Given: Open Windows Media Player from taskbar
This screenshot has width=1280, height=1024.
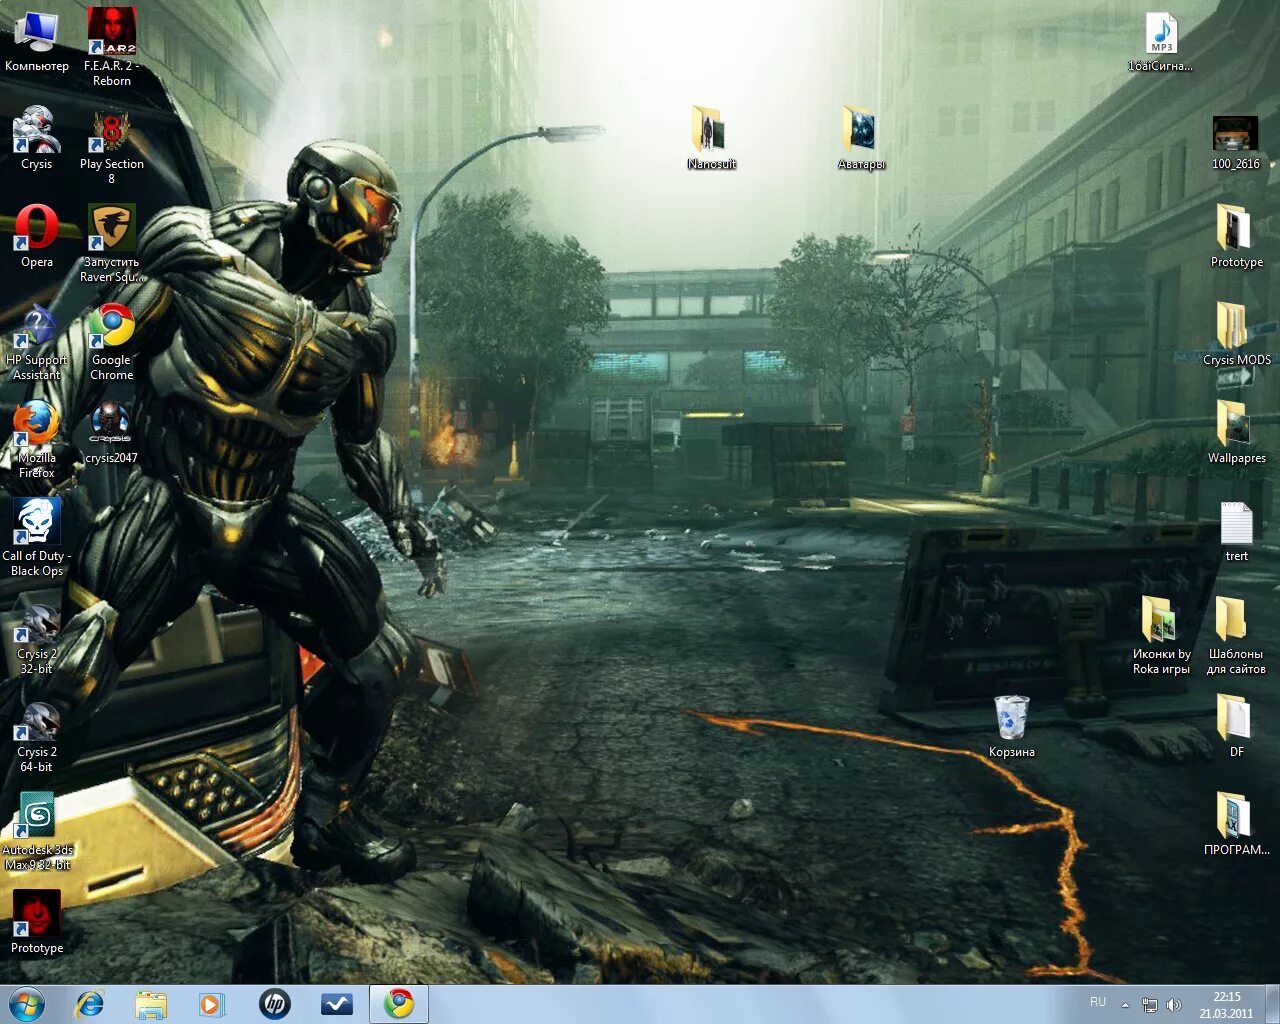Looking at the screenshot, I should (x=211, y=1004).
